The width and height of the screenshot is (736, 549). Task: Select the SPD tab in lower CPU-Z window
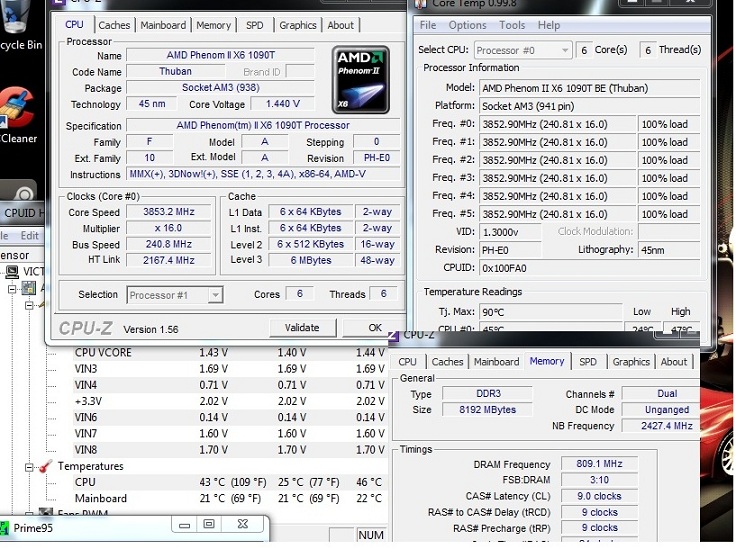(588, 362)
